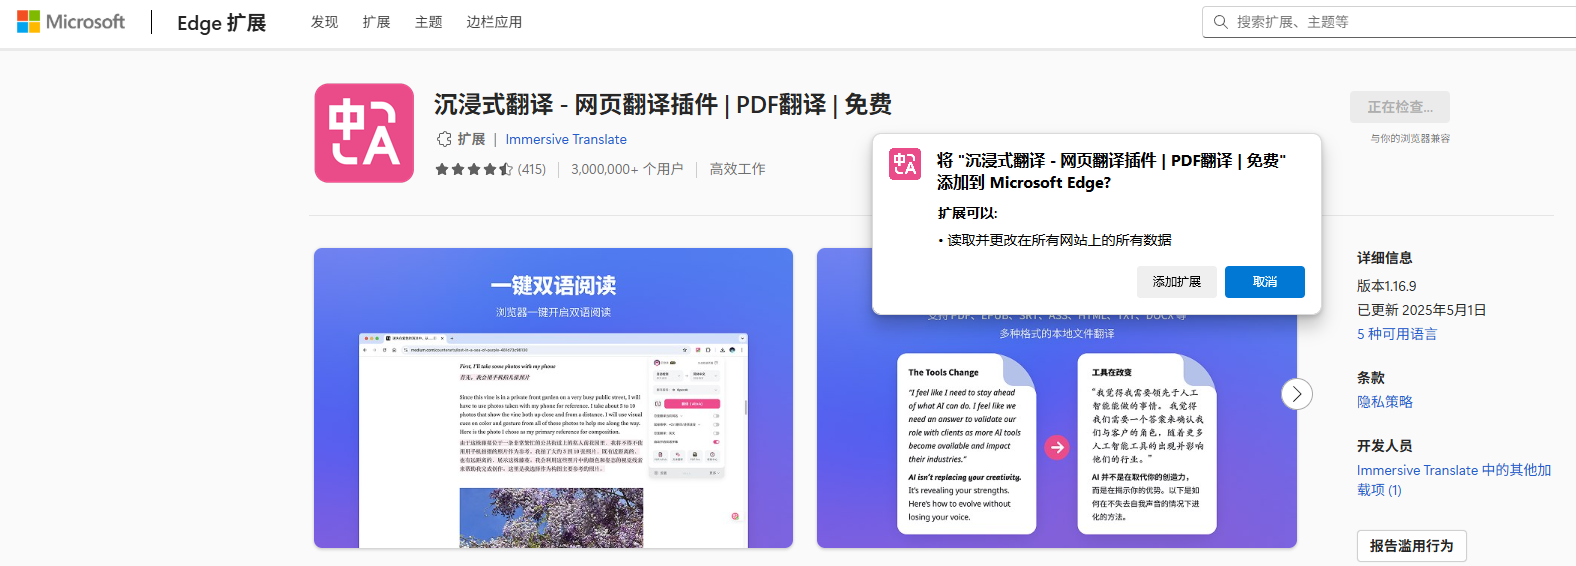
Task: Click the 条款 heading
Action: point(1371,378)
